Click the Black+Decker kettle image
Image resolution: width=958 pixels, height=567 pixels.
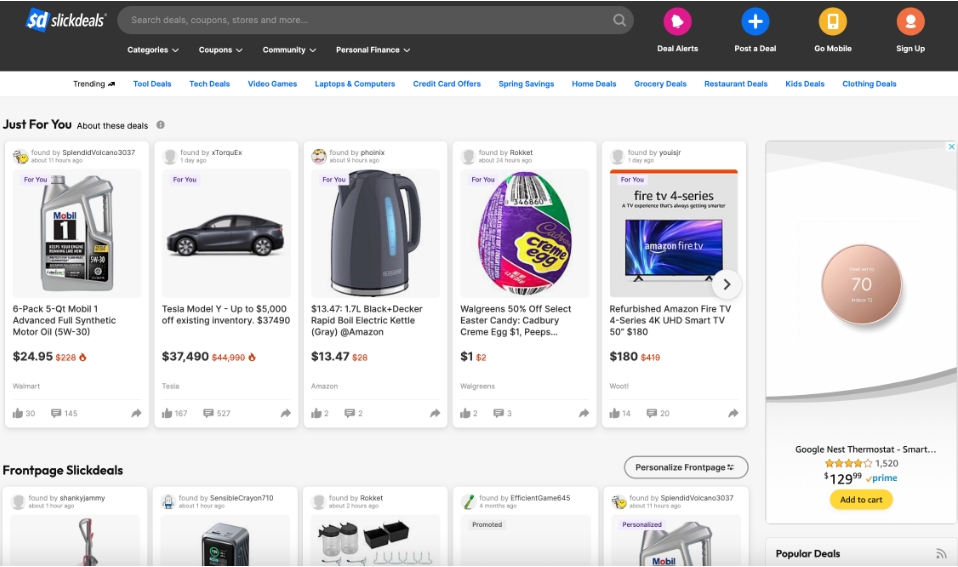(x=375, y=233)
